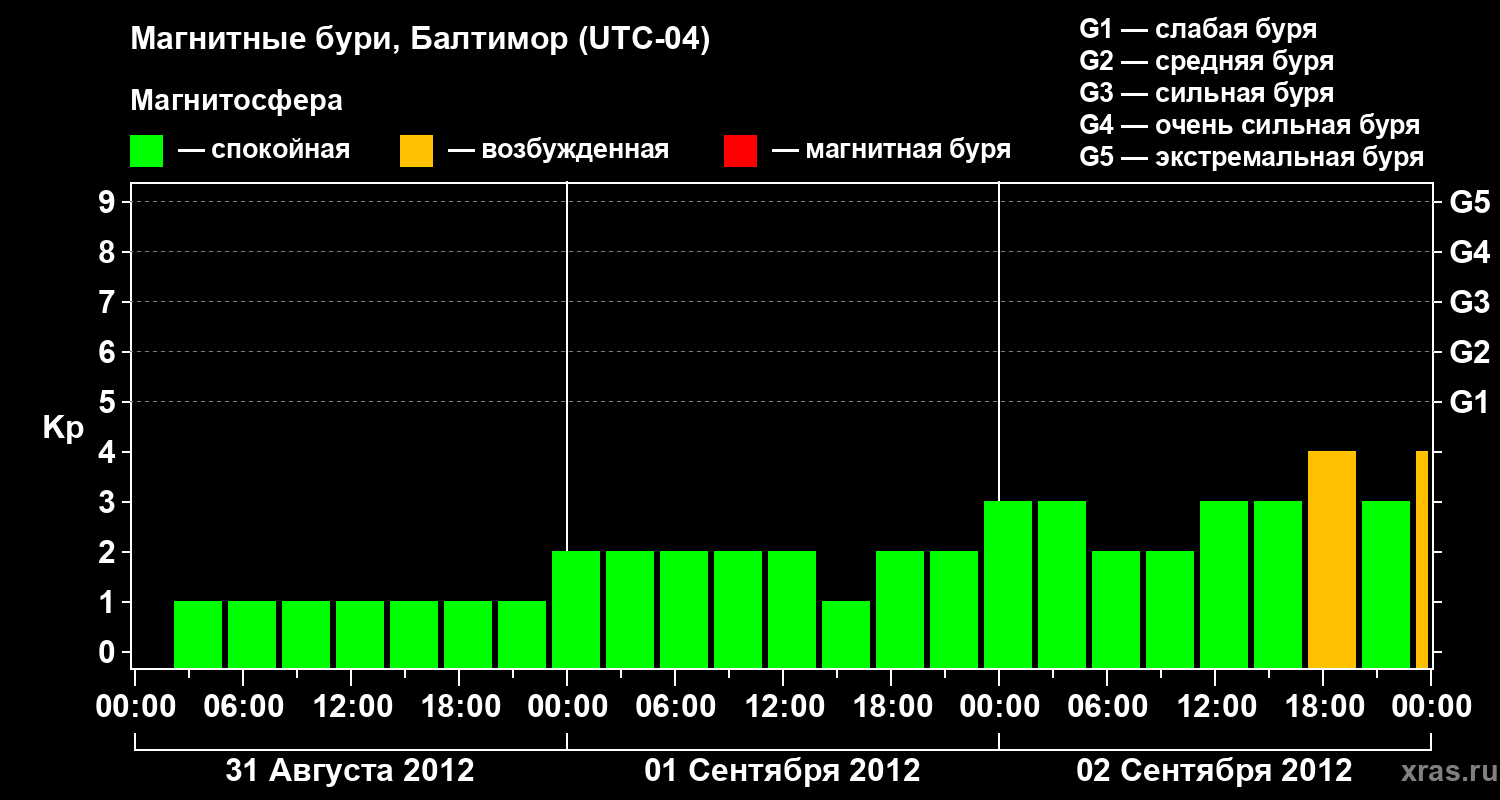Image resolution: width=1500 pixels, height=800 pixels.
Task: Select legend line 'G2 — средняя буря'
Action: 1206,61
